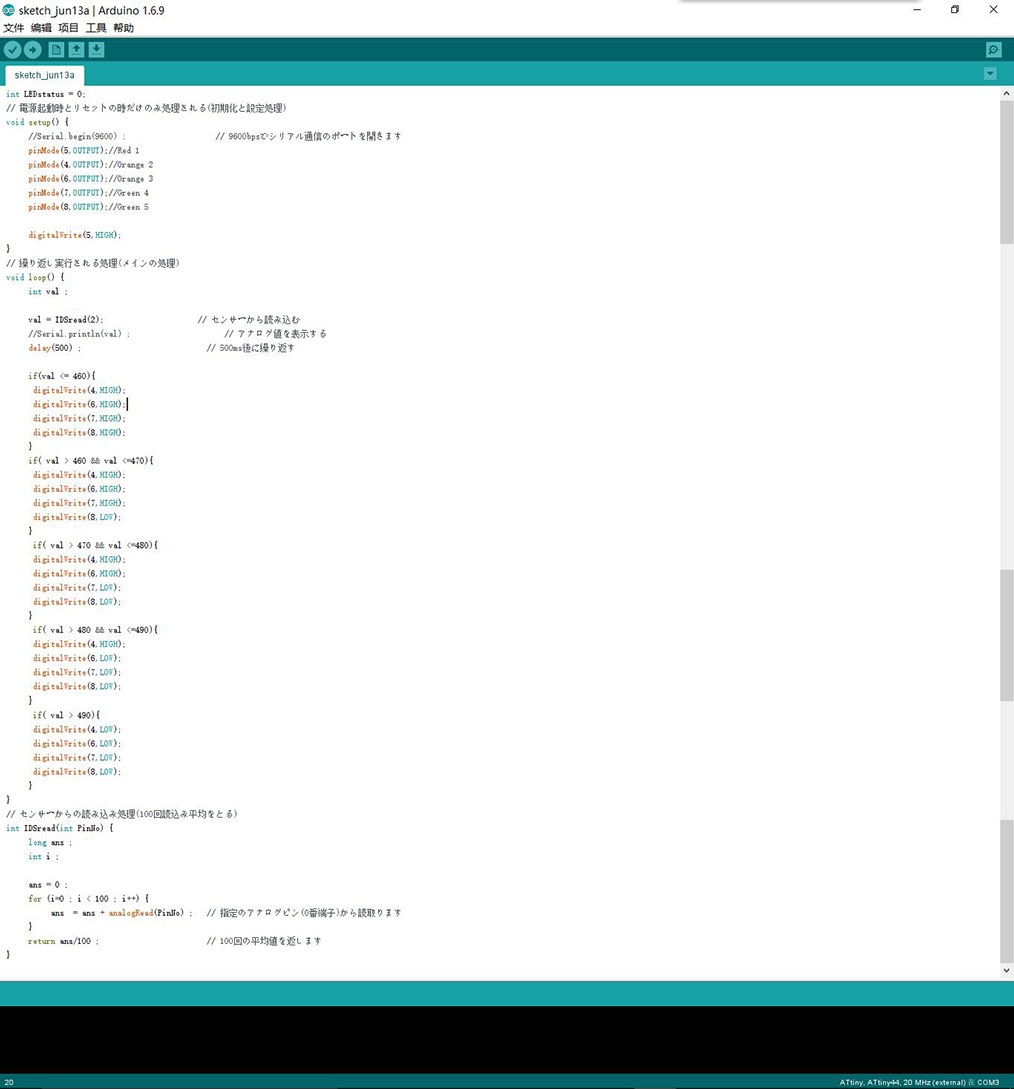Screen dimensions: 1014x1089
Task: Open the 帮助 menu
Action: tap(124, 28)
